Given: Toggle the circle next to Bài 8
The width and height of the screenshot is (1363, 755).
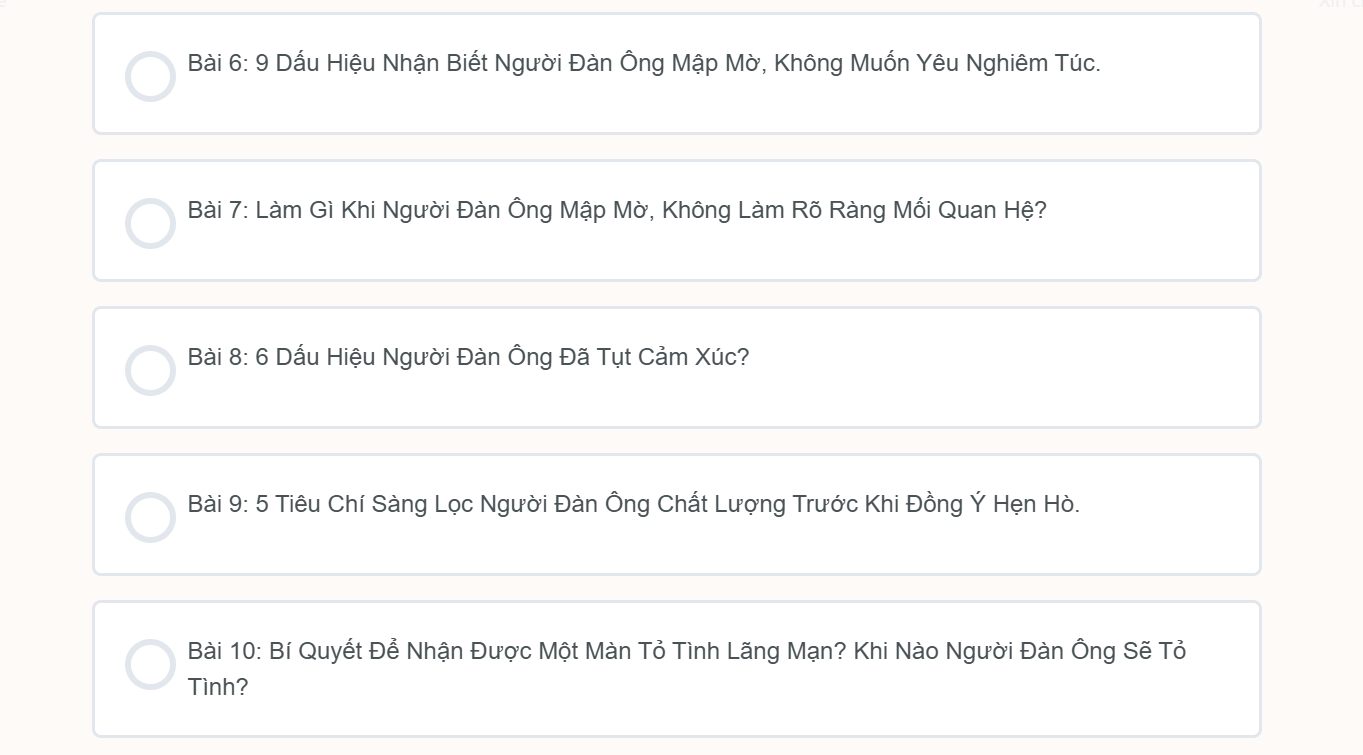Looking at the screenshot, I should (150, 370).
